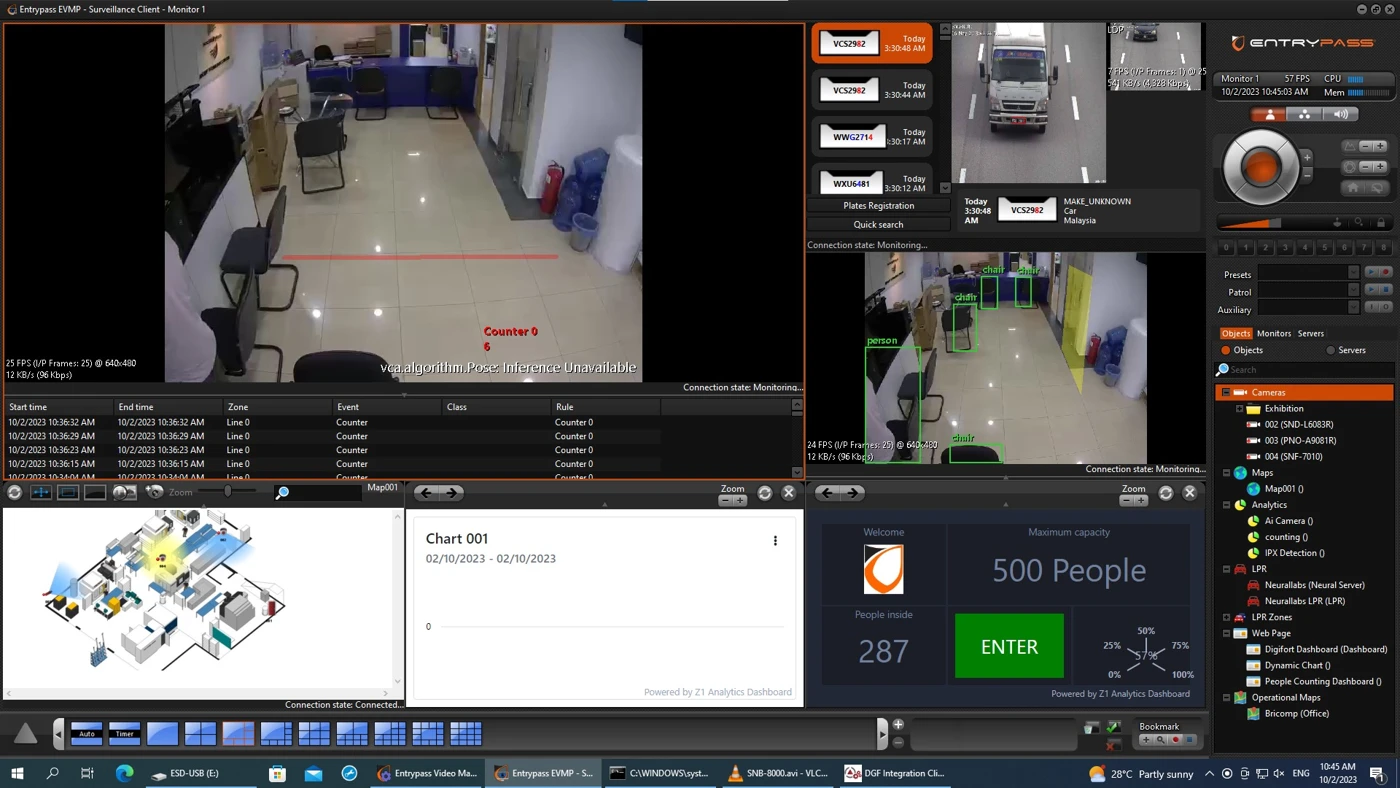This screenshot has width=1400, height=788.
Task: Open the Edge browser from the taskbar
Action: (125, 773)
